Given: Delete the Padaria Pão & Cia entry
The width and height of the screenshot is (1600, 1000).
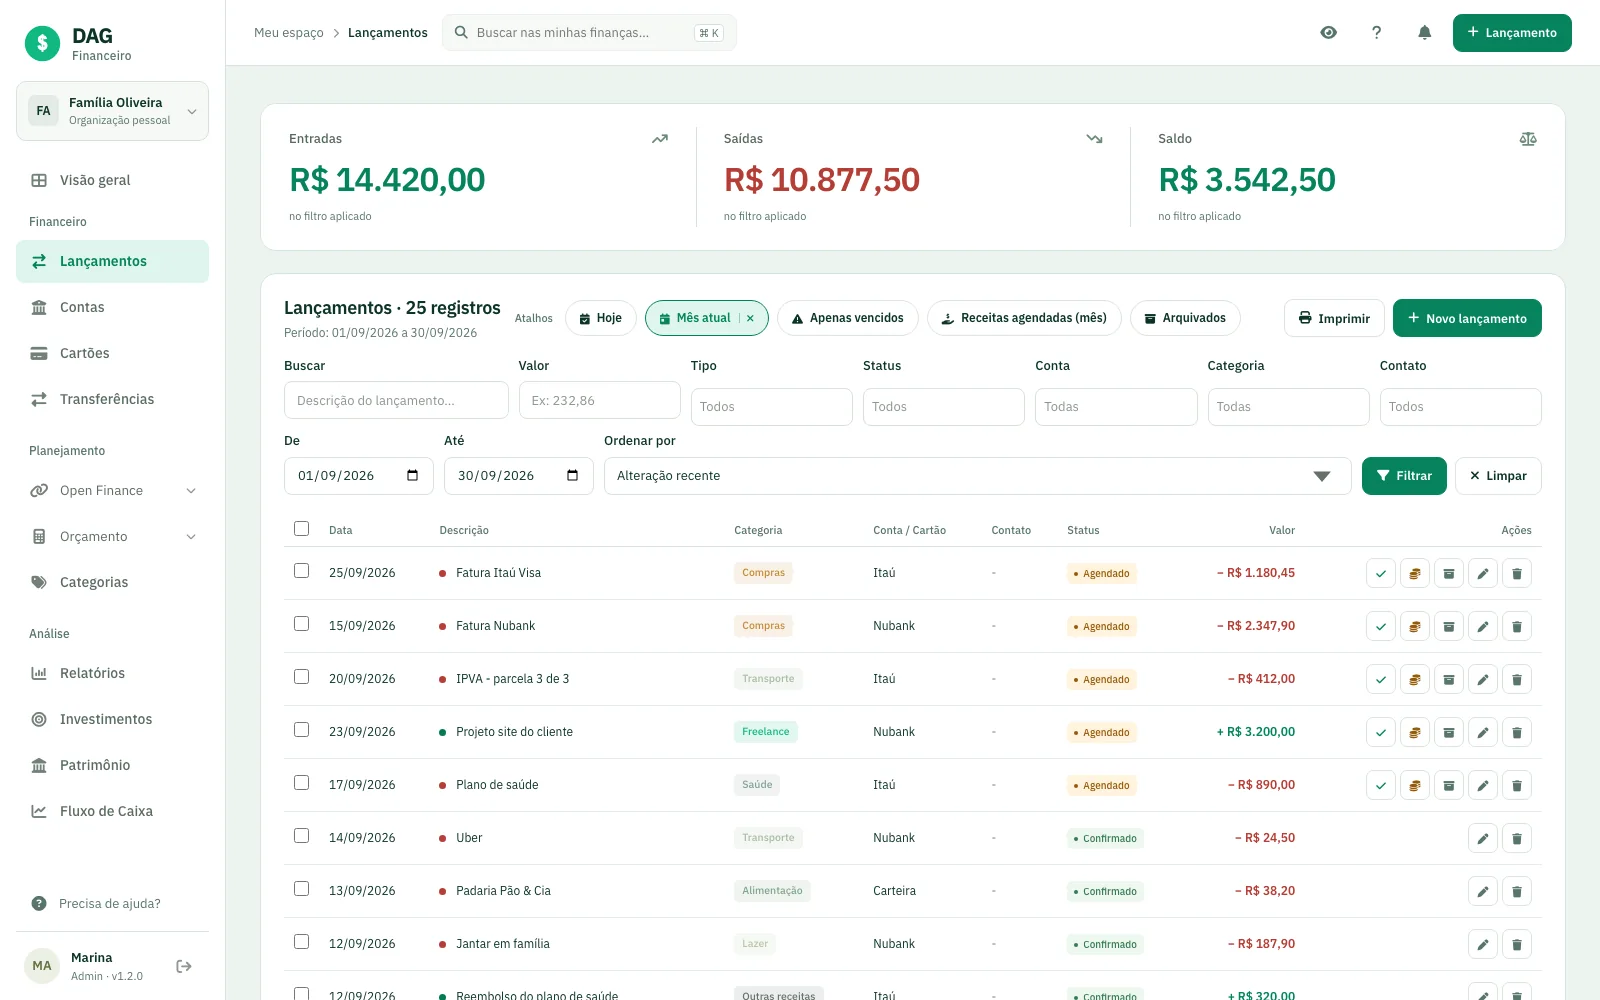Looking at the screenshot, I should tap(1517, 891).
